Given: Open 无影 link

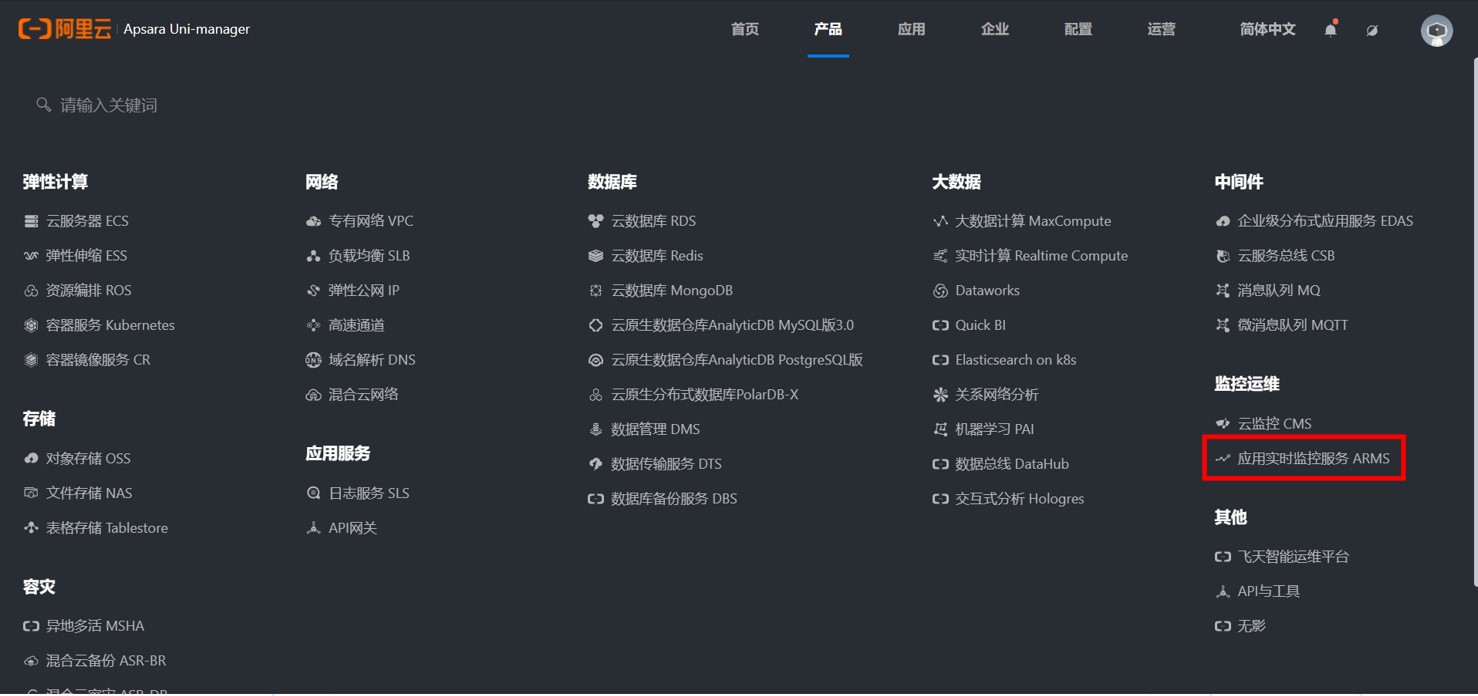Looking at the screenshot, I should pos(1251,626).
